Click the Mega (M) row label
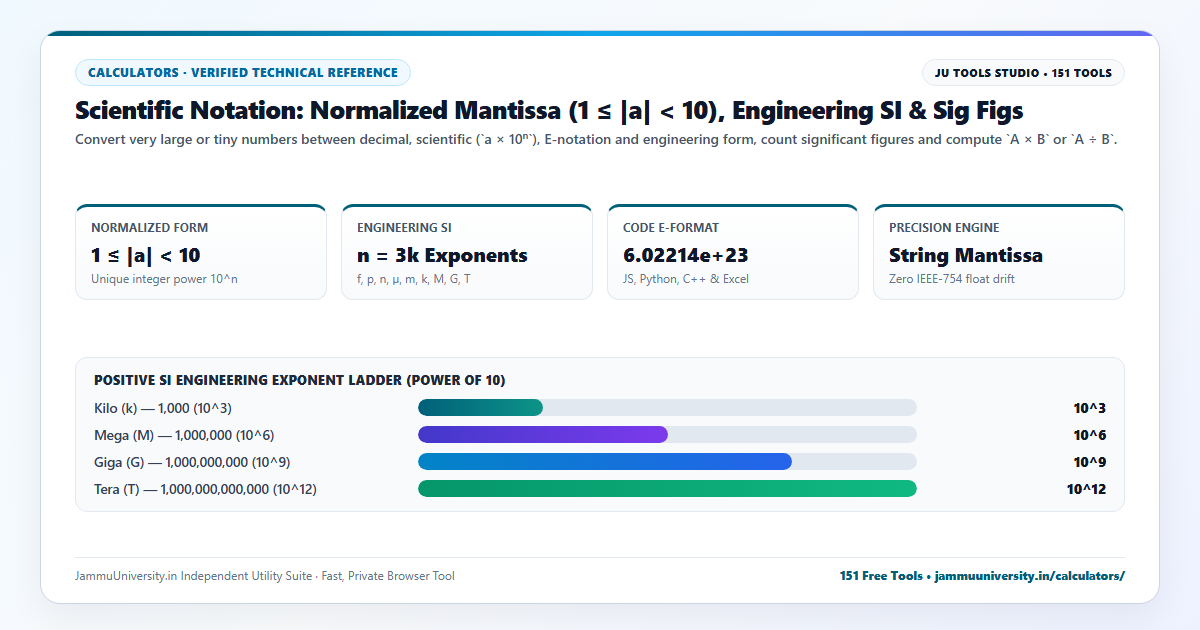This screenshot has width=1200, height=630. pos(184,435)
